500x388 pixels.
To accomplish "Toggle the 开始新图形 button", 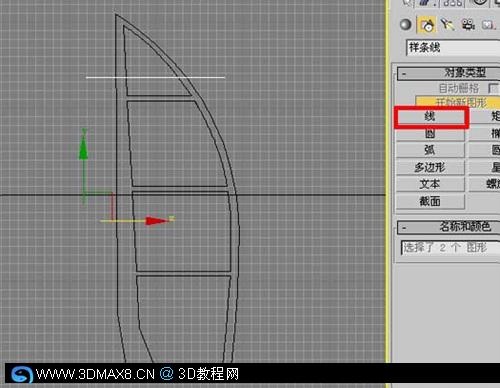I will (458, 102).
